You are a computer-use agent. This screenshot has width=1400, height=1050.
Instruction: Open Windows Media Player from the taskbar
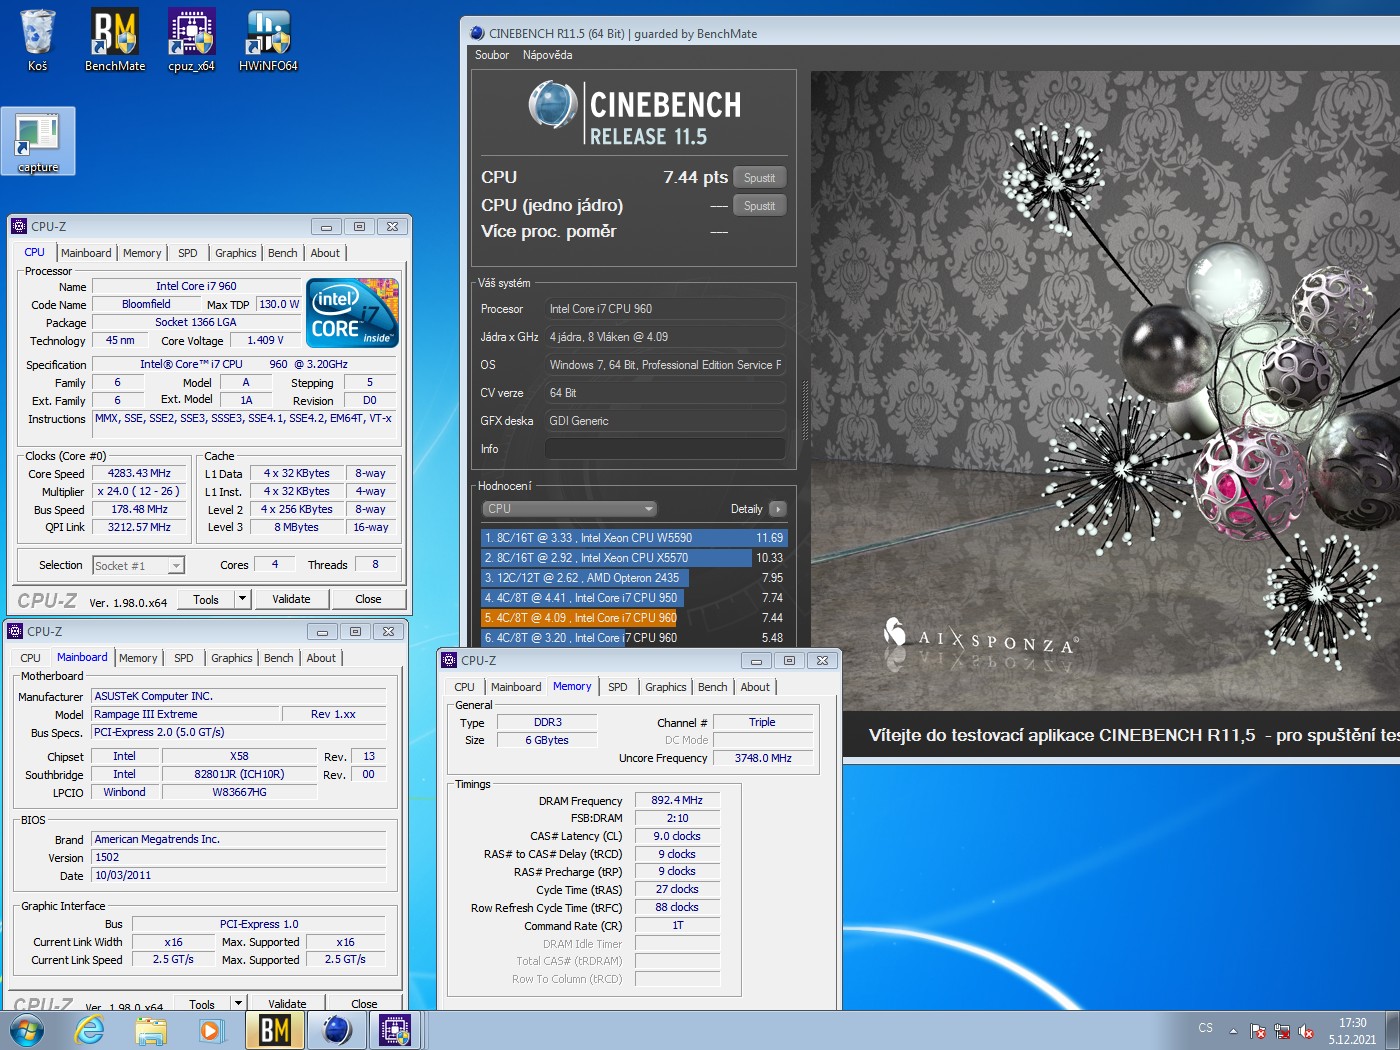tap(210, 1030)
